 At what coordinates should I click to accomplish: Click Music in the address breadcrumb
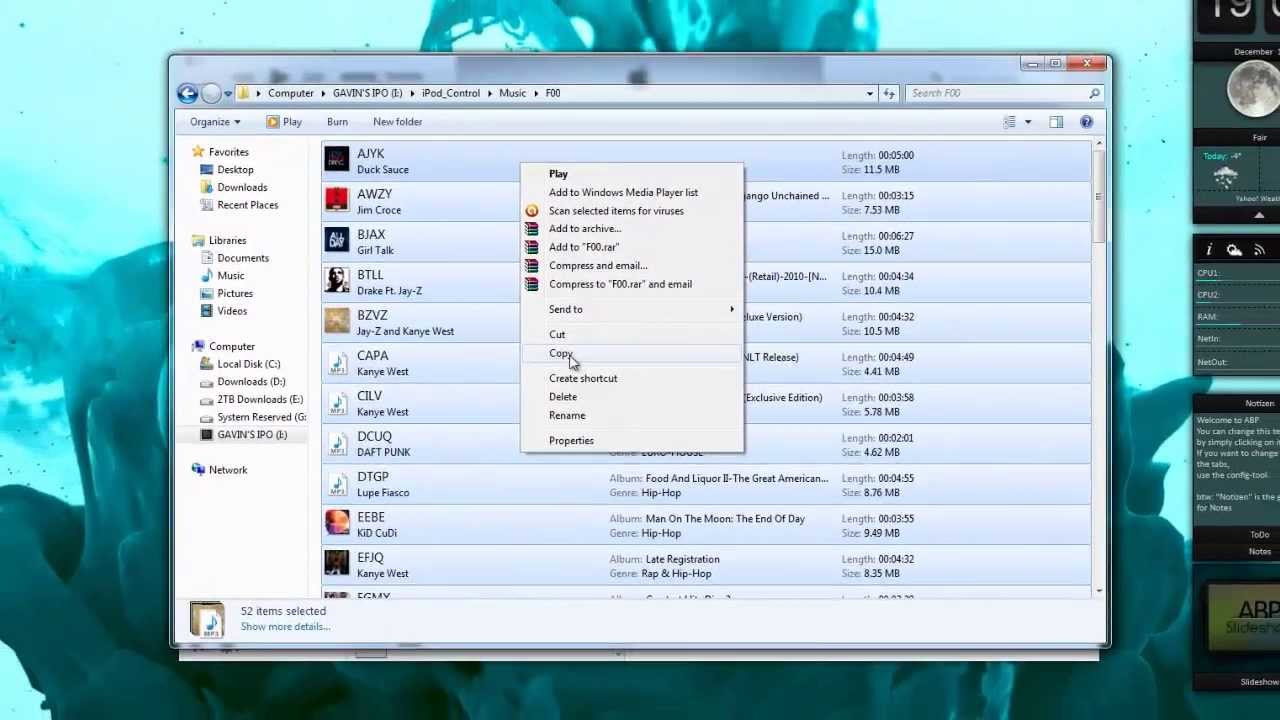tap(512, 93)
